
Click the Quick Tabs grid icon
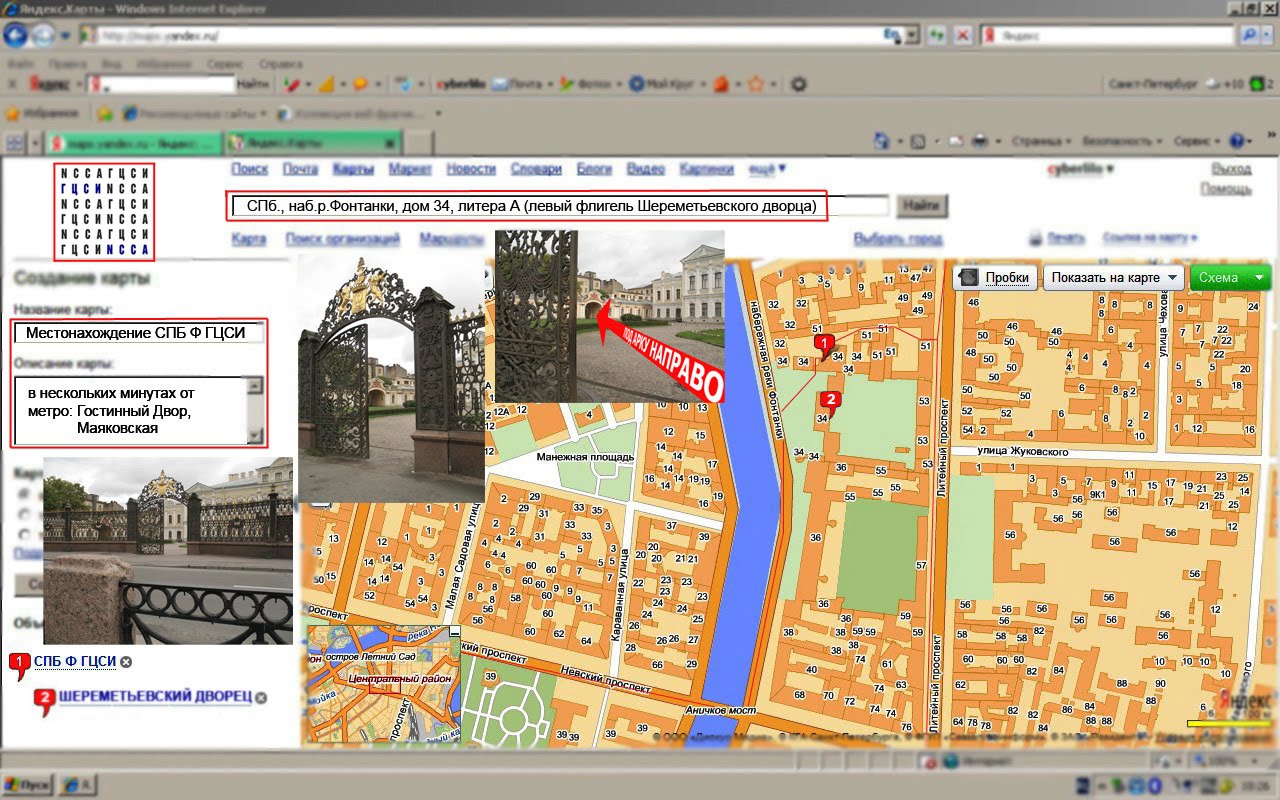pyautogui.click(x=15, y=141)
